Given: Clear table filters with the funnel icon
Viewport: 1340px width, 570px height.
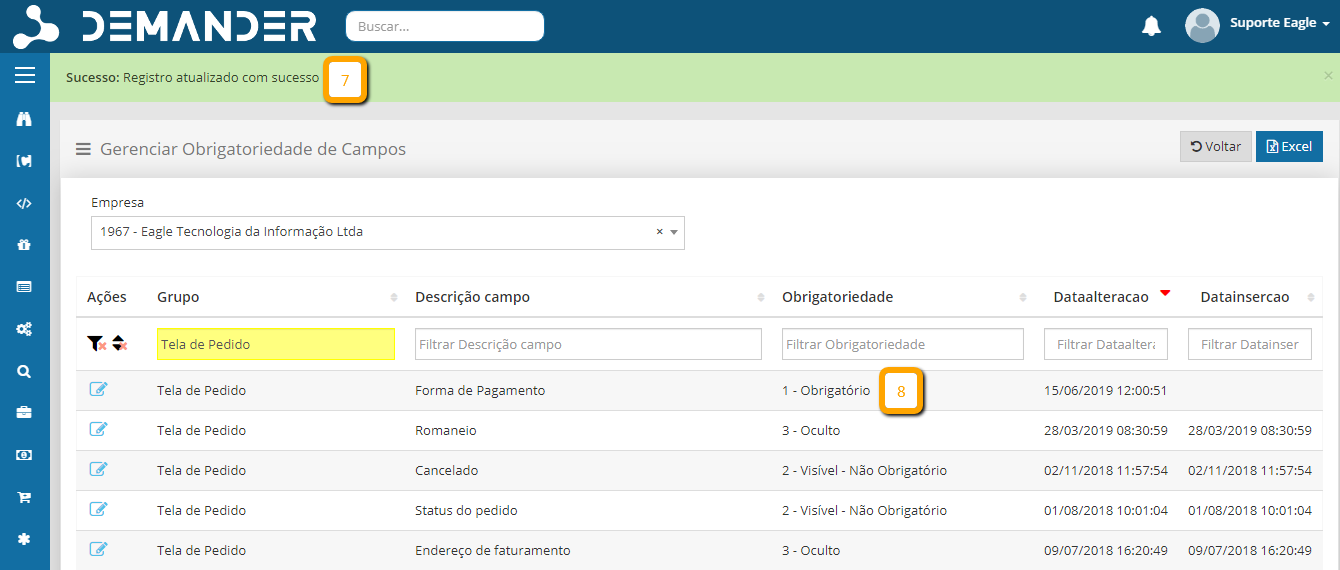Looking at the screenshot, I should pyautogui.click(x=96, y=344).
